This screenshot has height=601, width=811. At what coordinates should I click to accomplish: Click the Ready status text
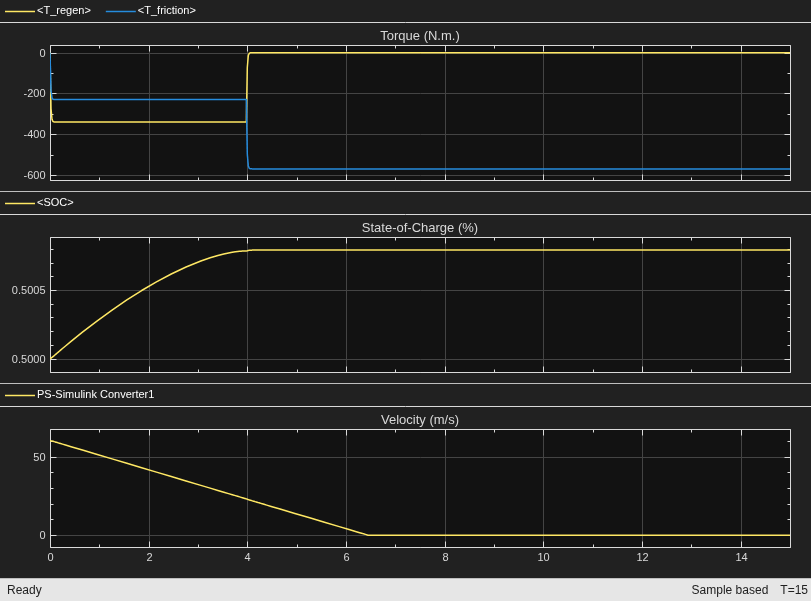point(24,590)
